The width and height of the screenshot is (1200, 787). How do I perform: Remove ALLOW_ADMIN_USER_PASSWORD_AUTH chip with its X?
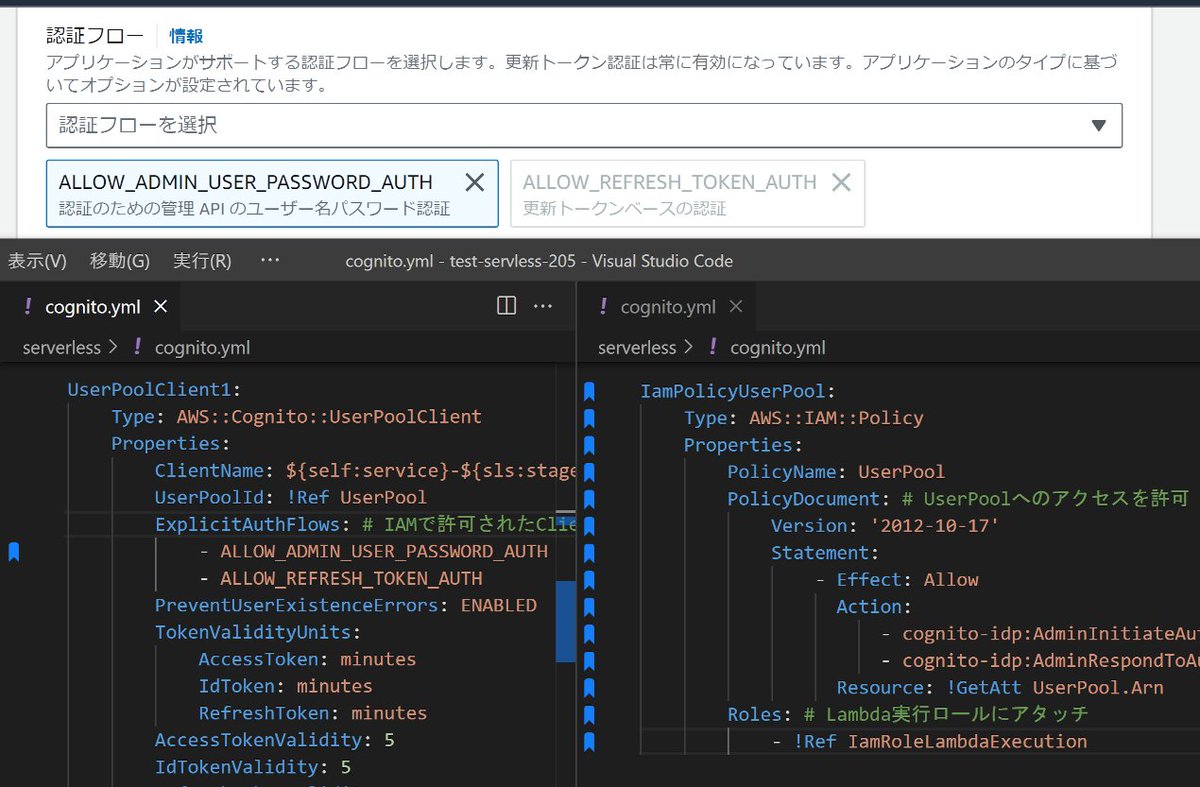coord(475,182)
